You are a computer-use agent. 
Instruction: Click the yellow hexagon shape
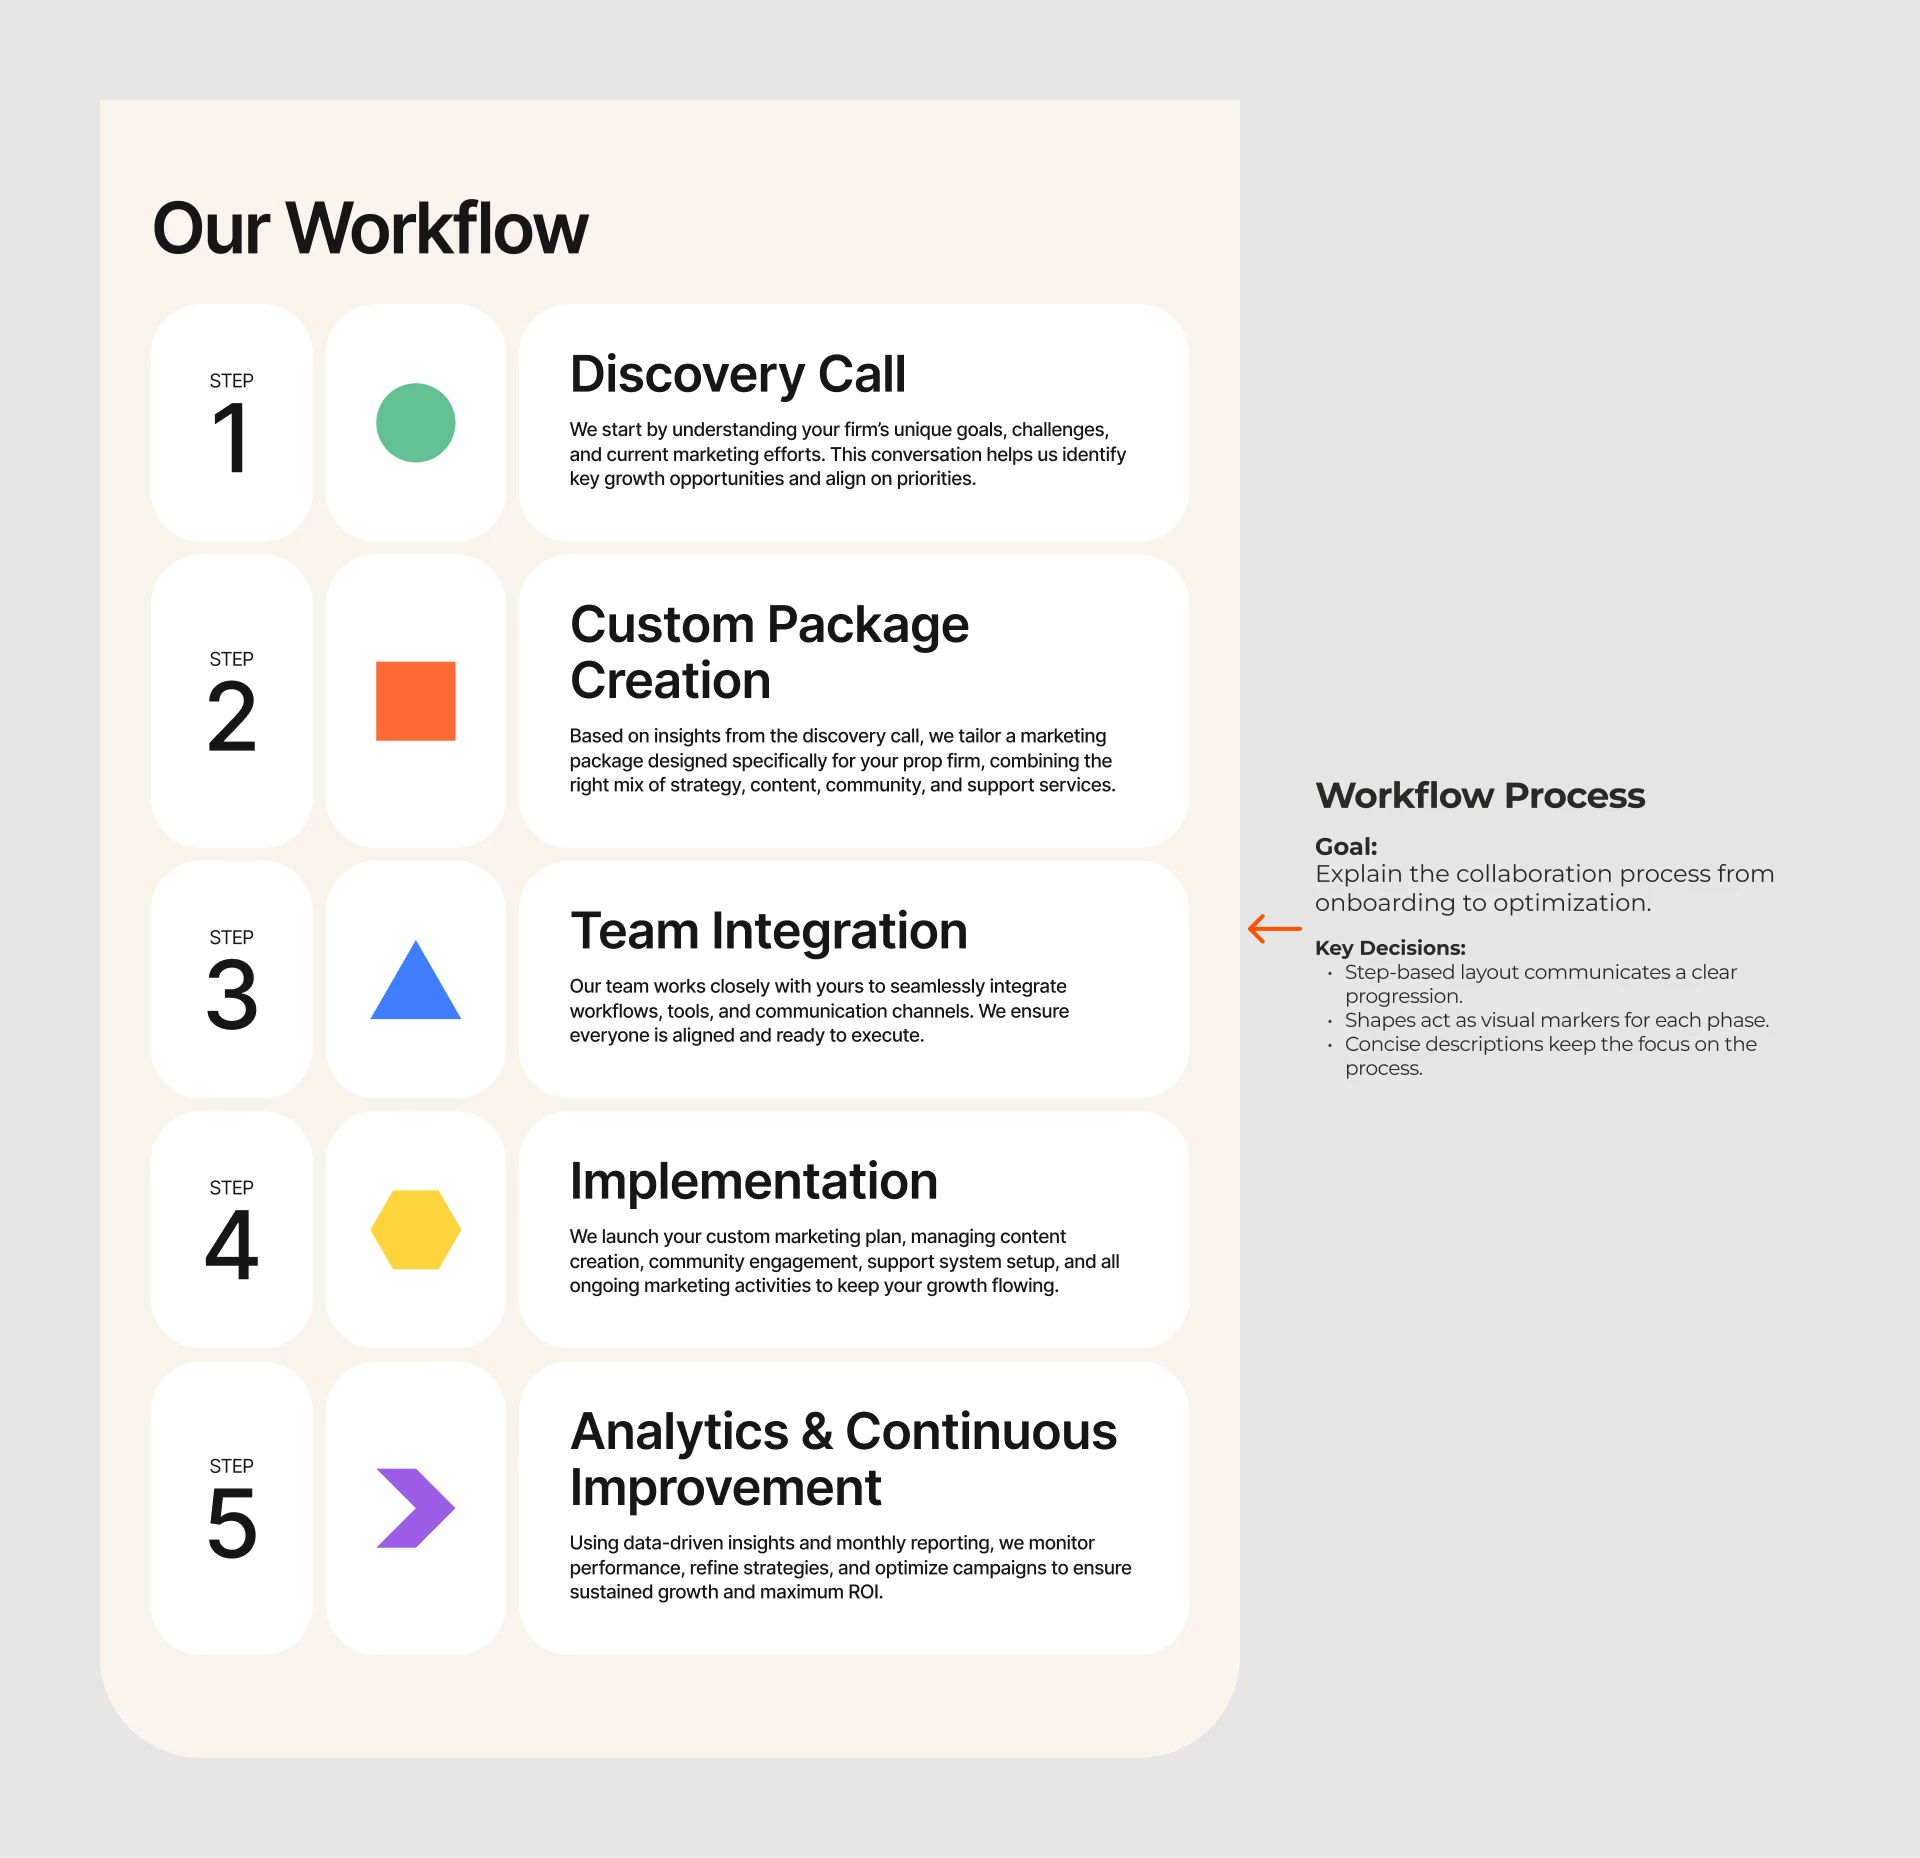pyautogui.click(x=415, y=1230)
